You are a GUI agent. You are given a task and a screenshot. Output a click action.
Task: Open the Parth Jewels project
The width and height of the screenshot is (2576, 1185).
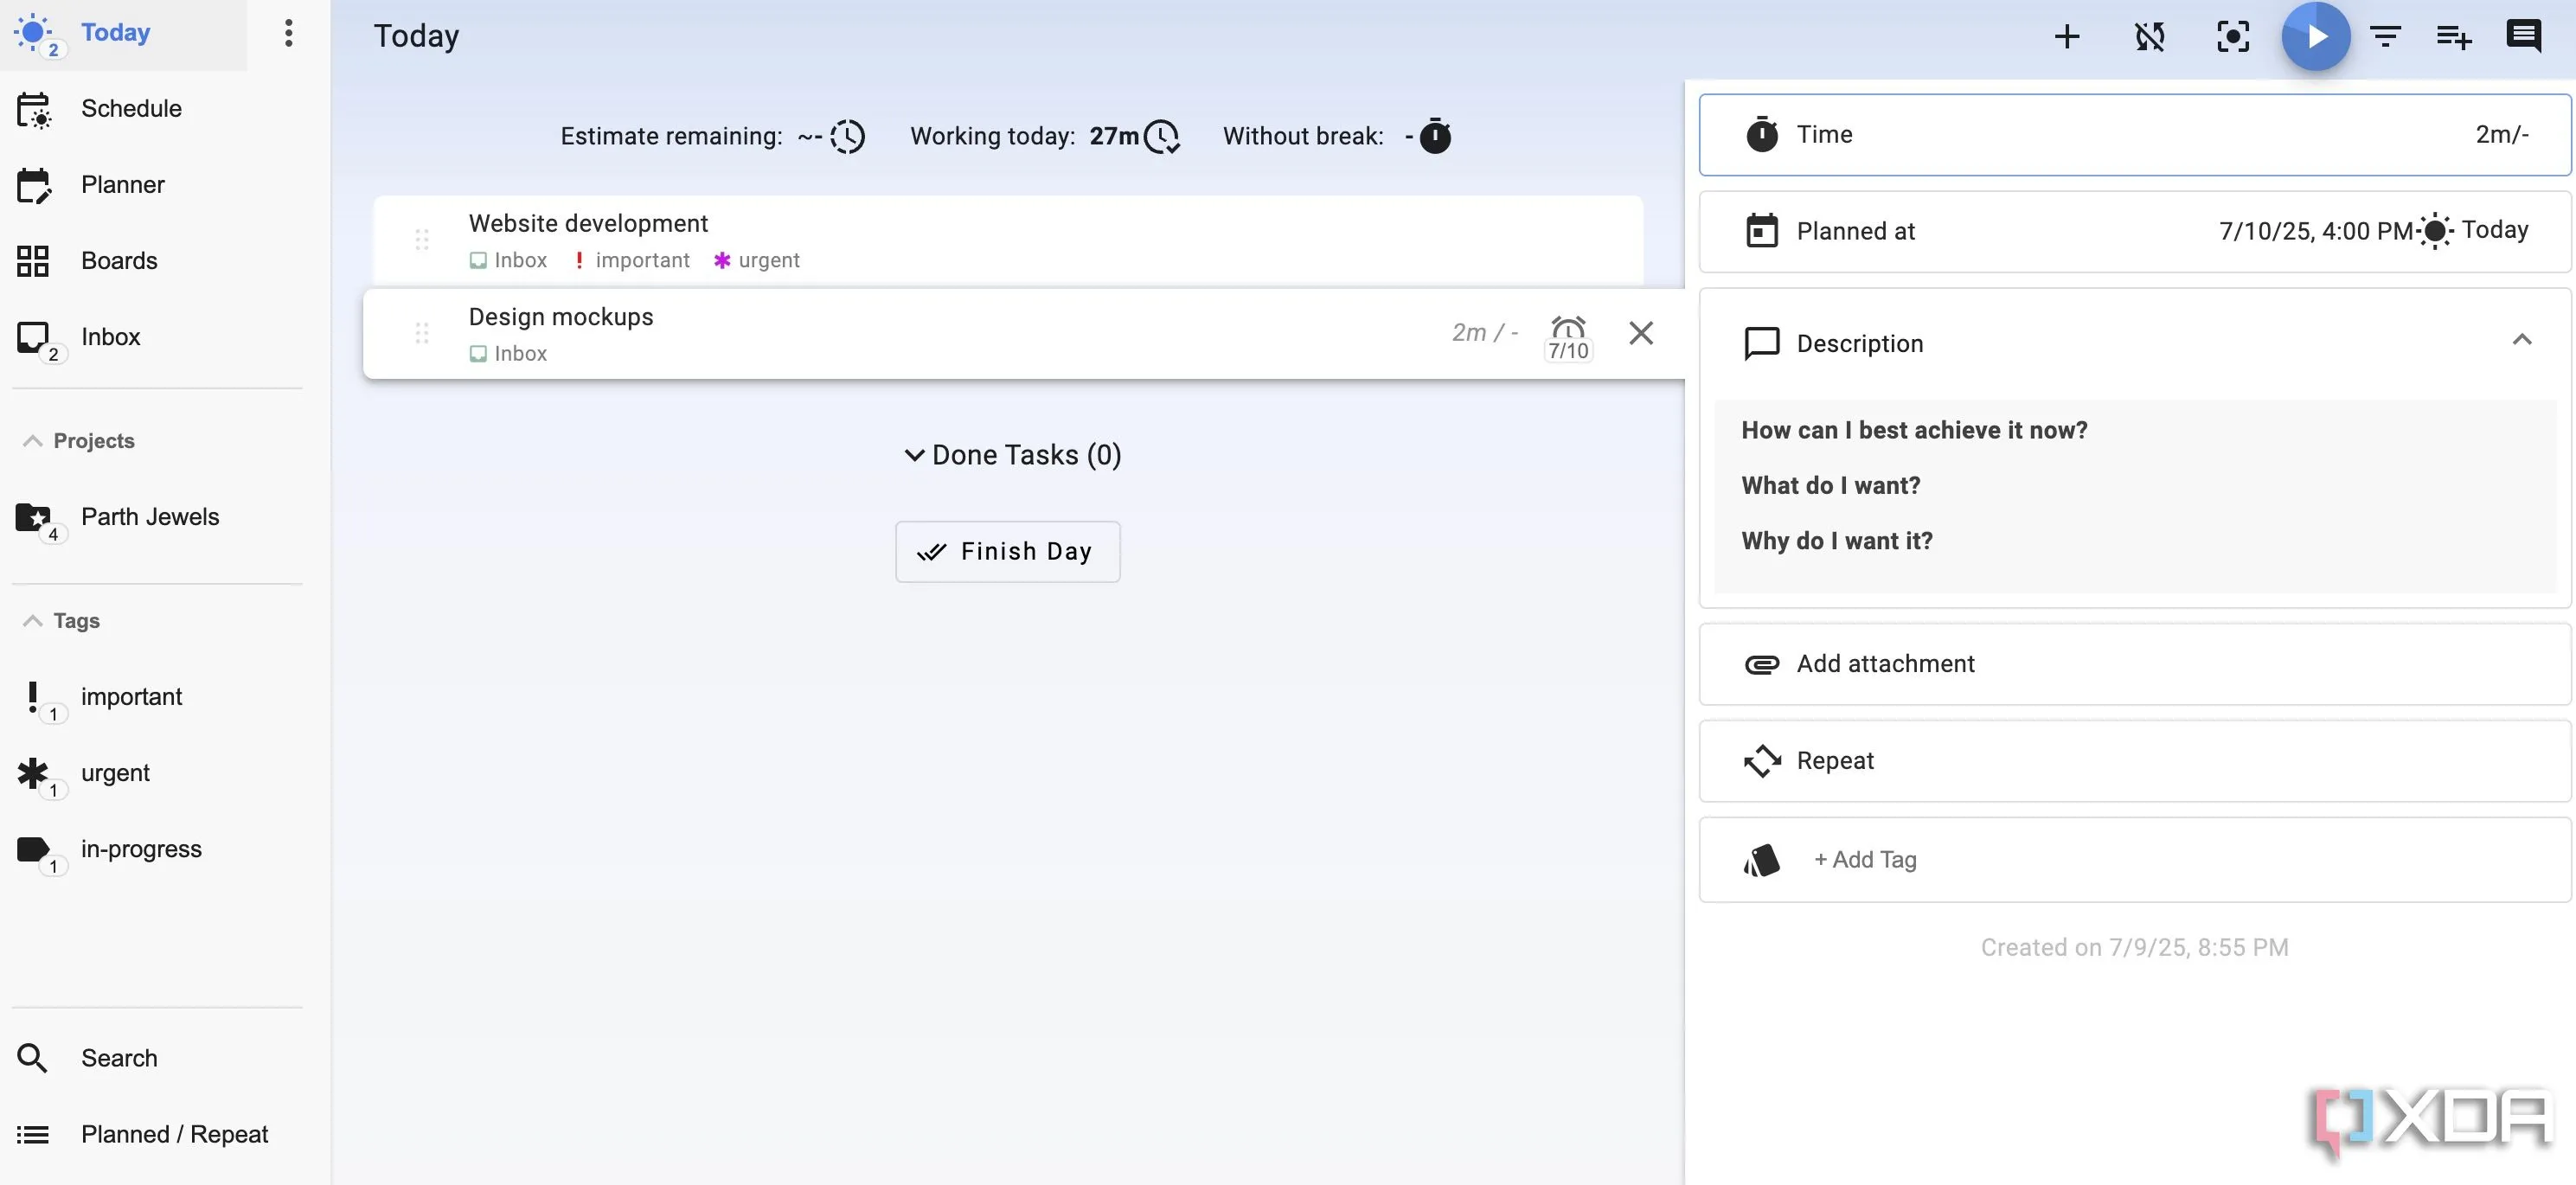(149, 517)
